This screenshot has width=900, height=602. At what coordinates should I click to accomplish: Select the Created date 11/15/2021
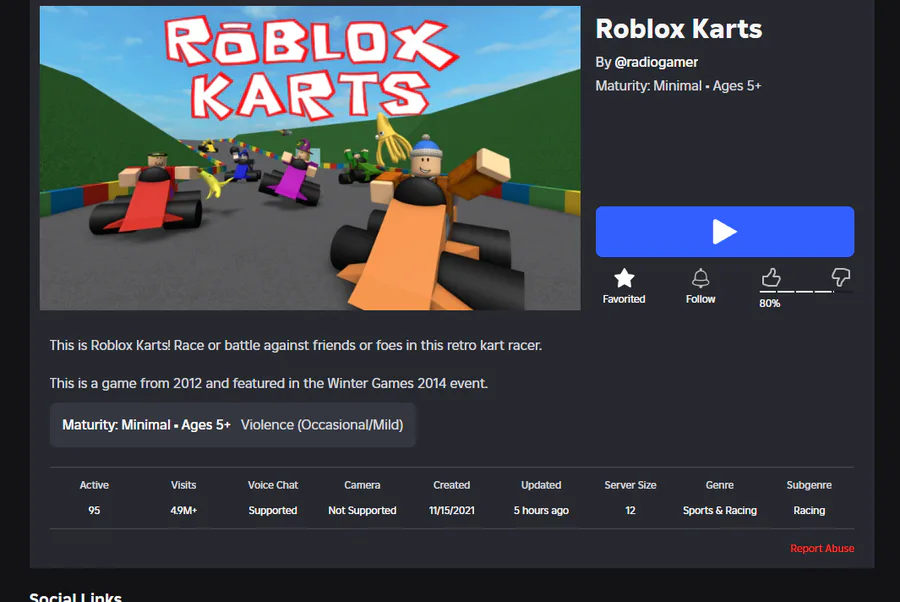click(452, 510)
